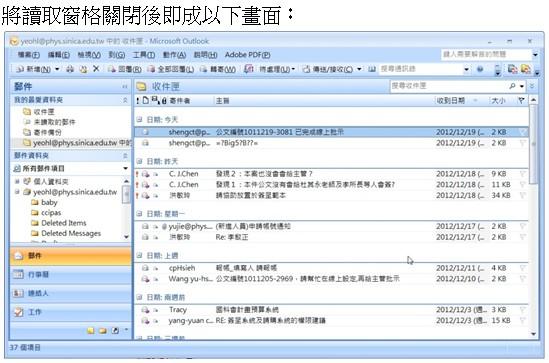The width and height of the screenshot is (549, 363).
Task: Click the Print icon in the toolbar
Action: tap(70, 69)
